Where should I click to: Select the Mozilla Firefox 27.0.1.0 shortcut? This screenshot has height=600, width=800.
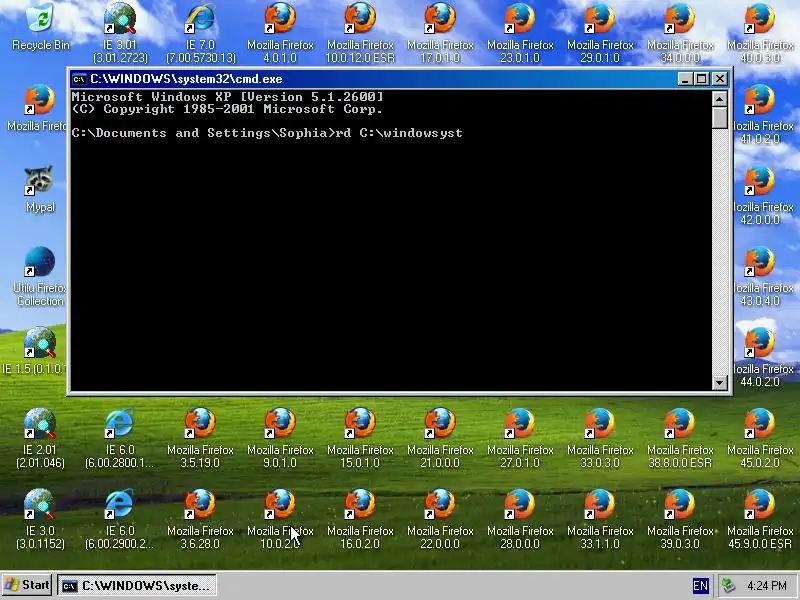(520, 438)
